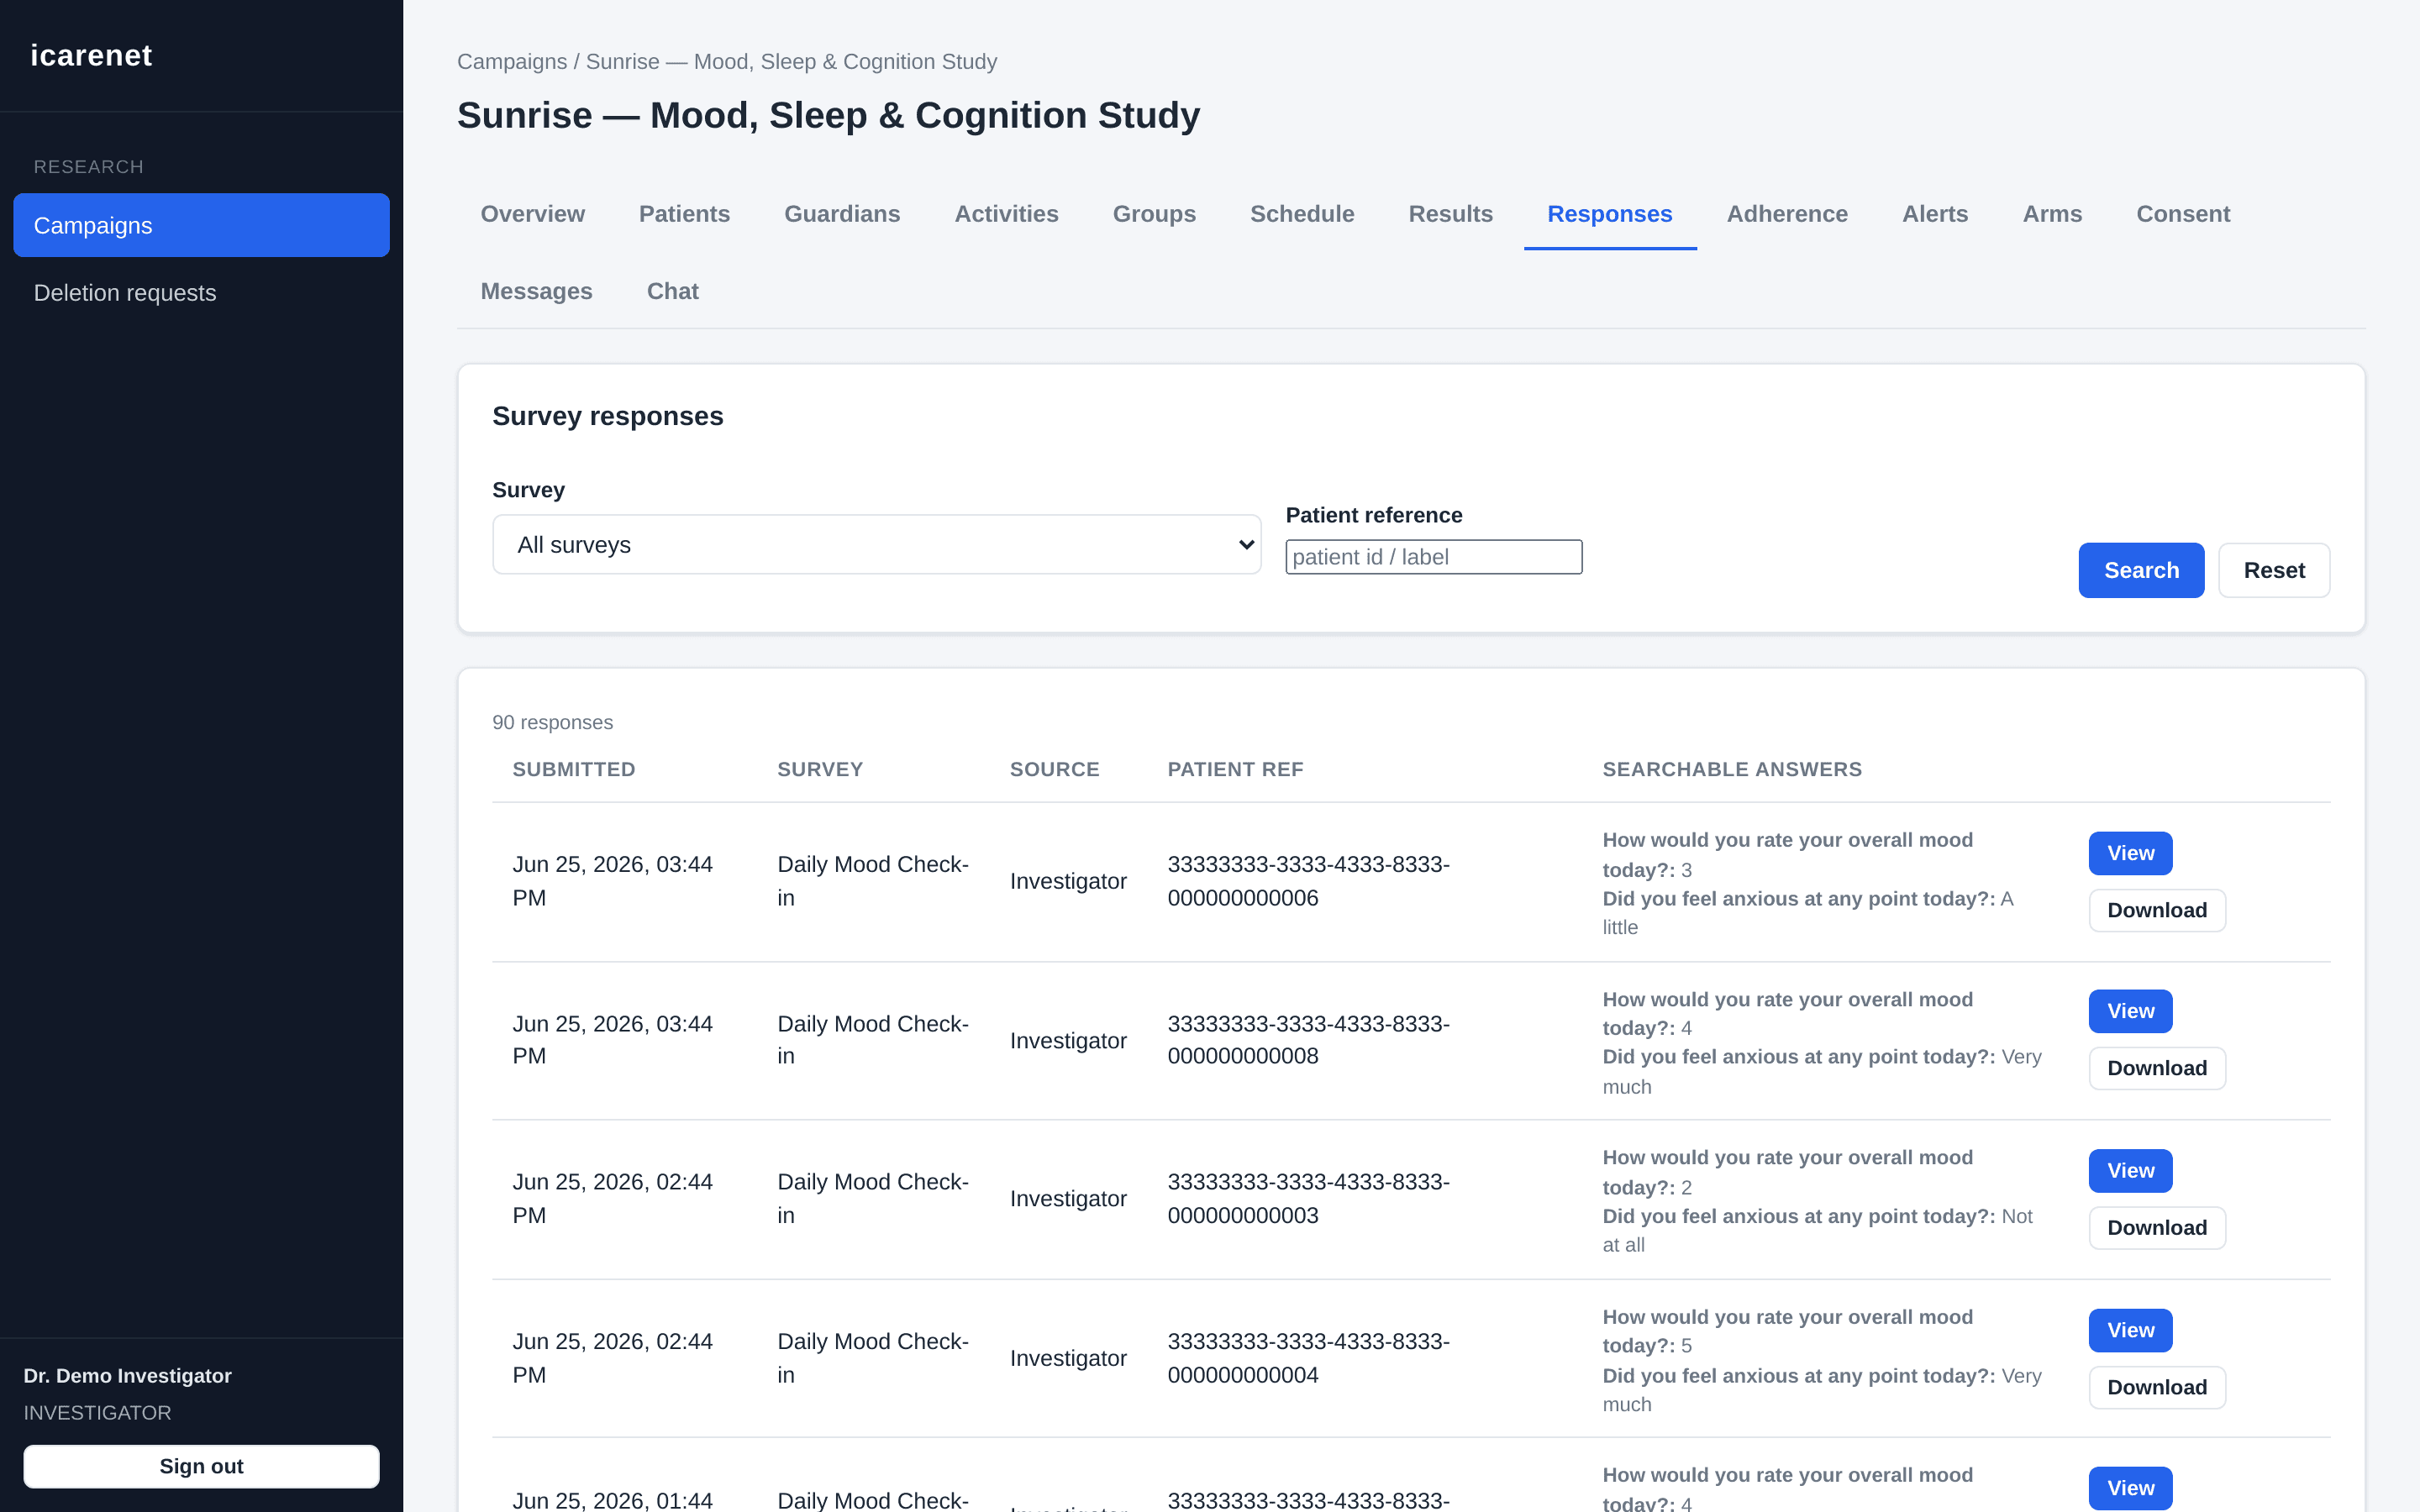Open the Activities tab

click(x=1006, y=214)
